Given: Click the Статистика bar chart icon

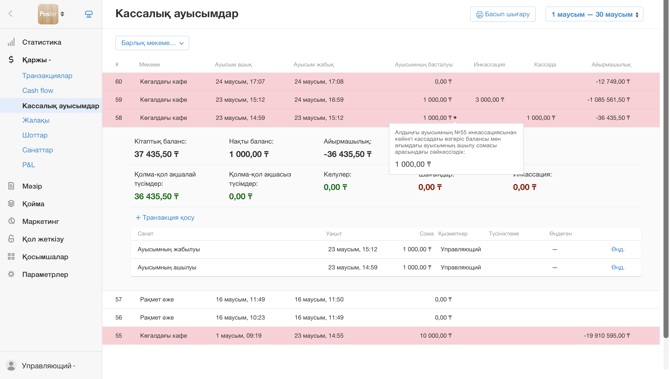Looking at the screenshot, I should (x=11, y=42).
